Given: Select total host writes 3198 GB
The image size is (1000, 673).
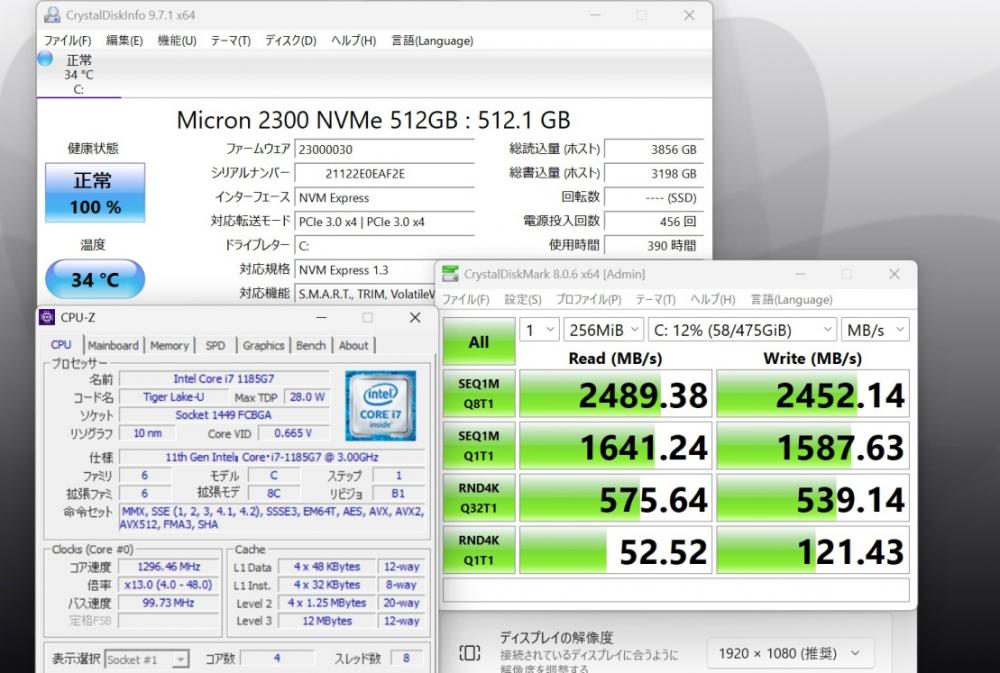Looking at the screenshot, I should coord(653,174).
